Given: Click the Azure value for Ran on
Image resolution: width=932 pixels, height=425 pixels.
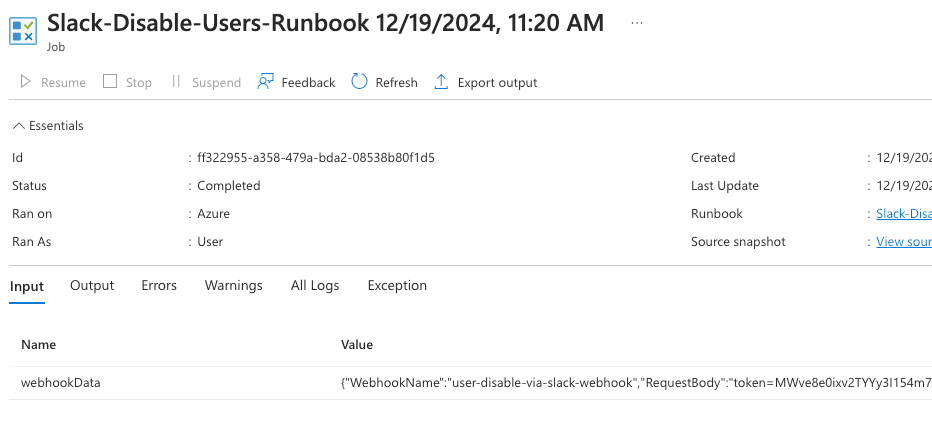Looking at the screenshot, I should tap(213, 213).
